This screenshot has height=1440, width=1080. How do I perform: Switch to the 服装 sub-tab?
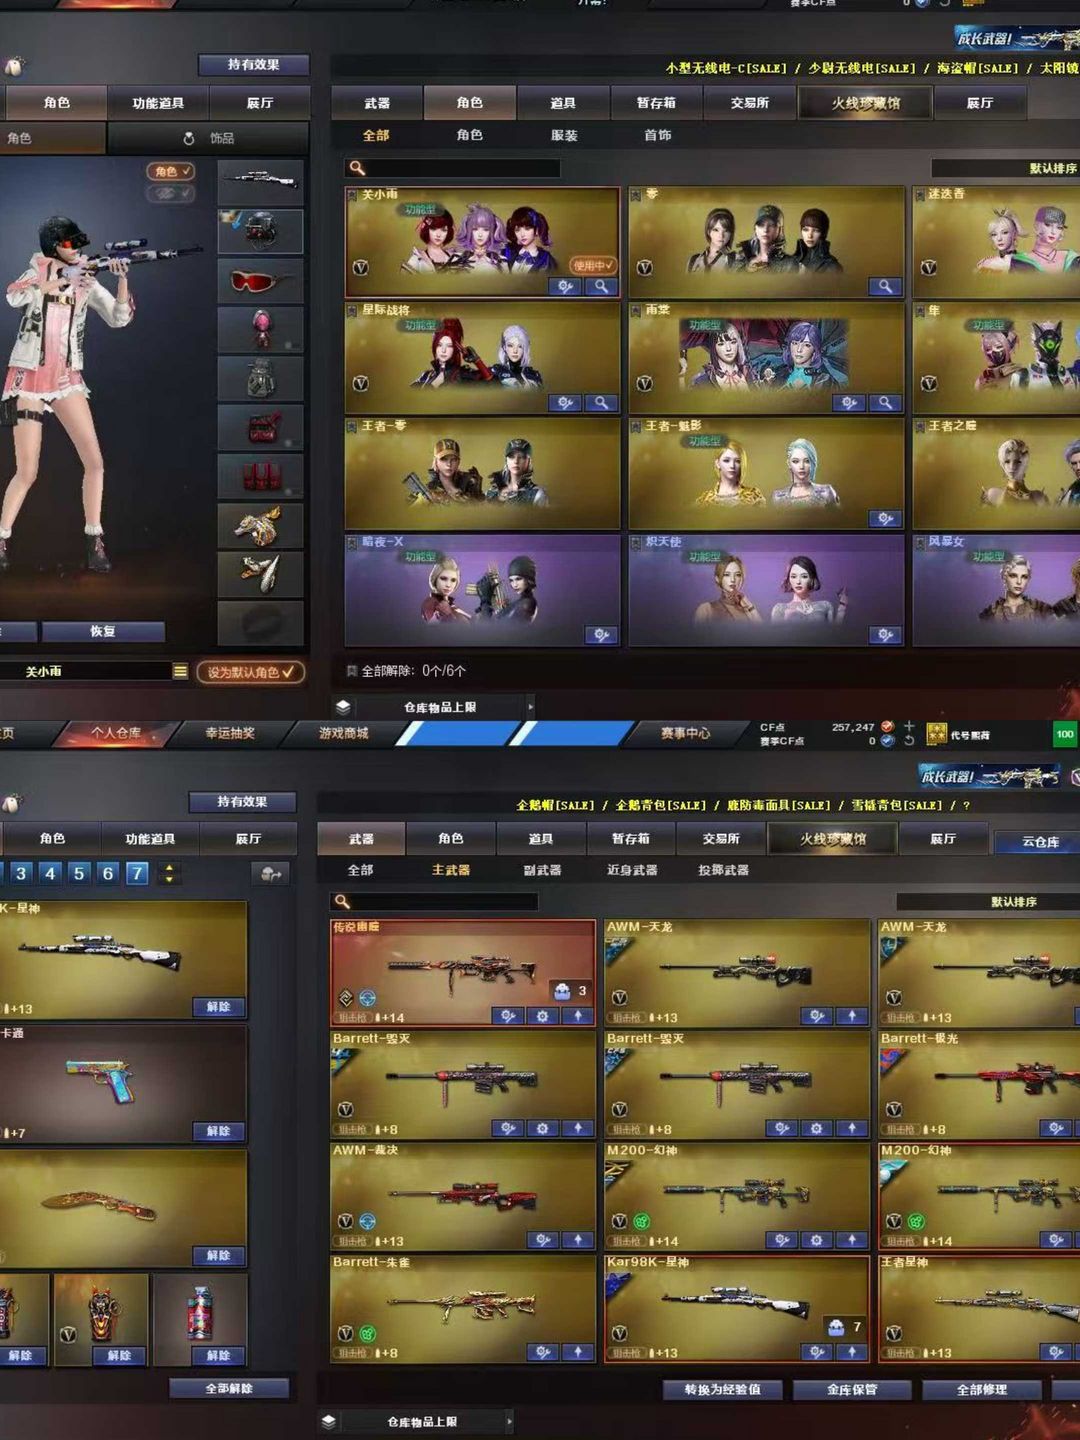(x=564, y=135)
